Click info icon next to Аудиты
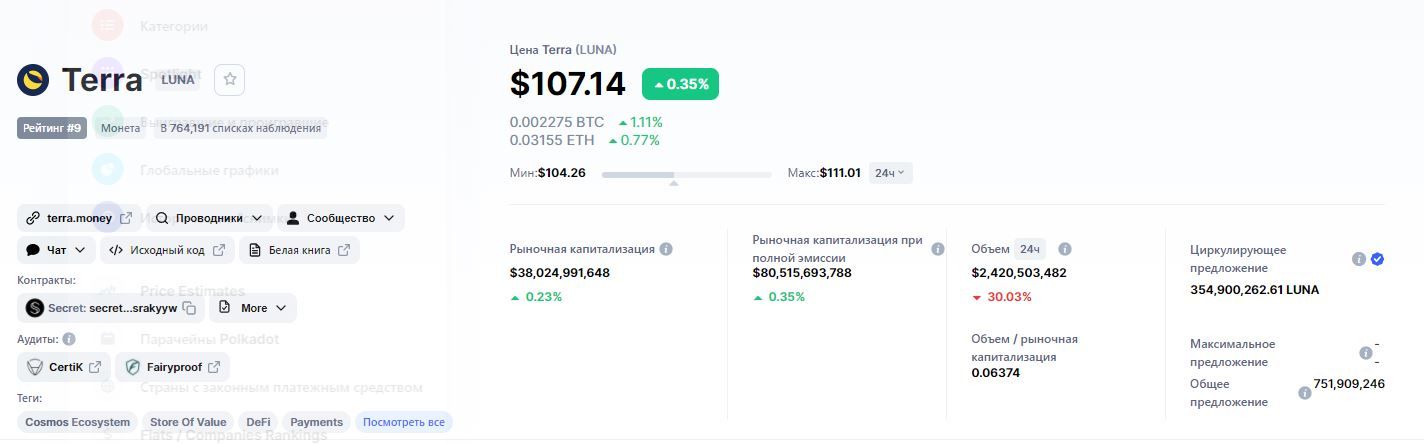Screen dimensions: 1424x444 point(69,340)
